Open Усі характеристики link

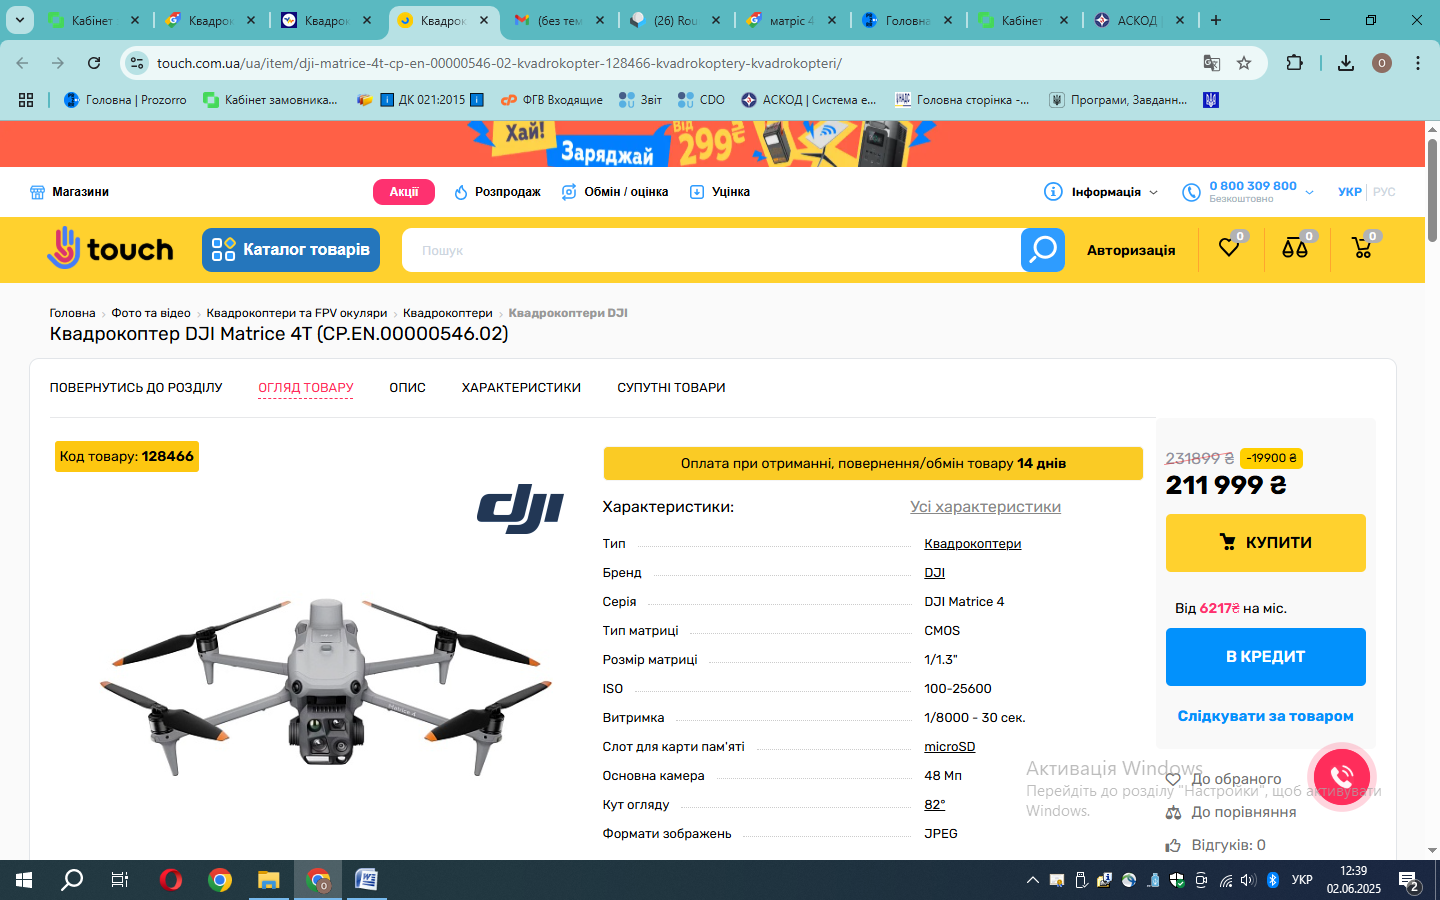click(x=985, y=507)
